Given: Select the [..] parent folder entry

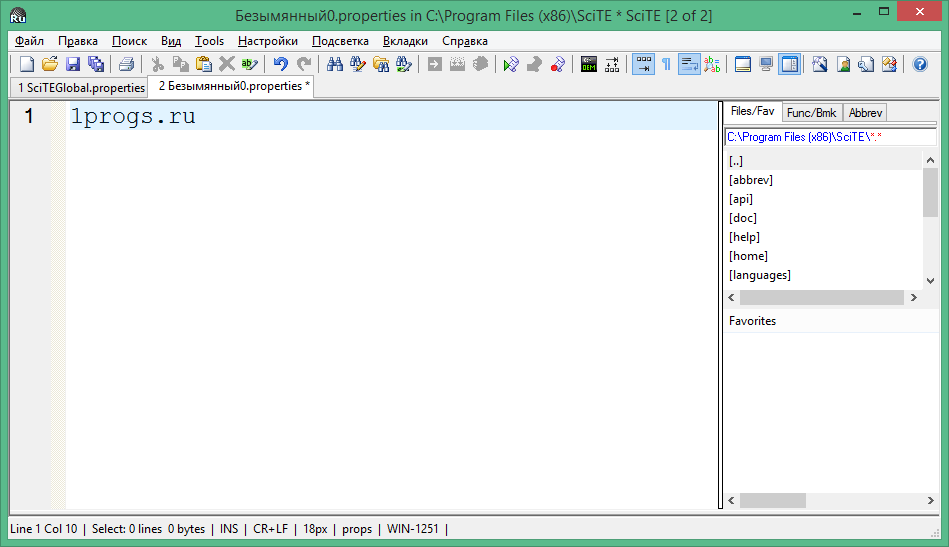Looking at the screenshot, I should click(x=824, y=161).
